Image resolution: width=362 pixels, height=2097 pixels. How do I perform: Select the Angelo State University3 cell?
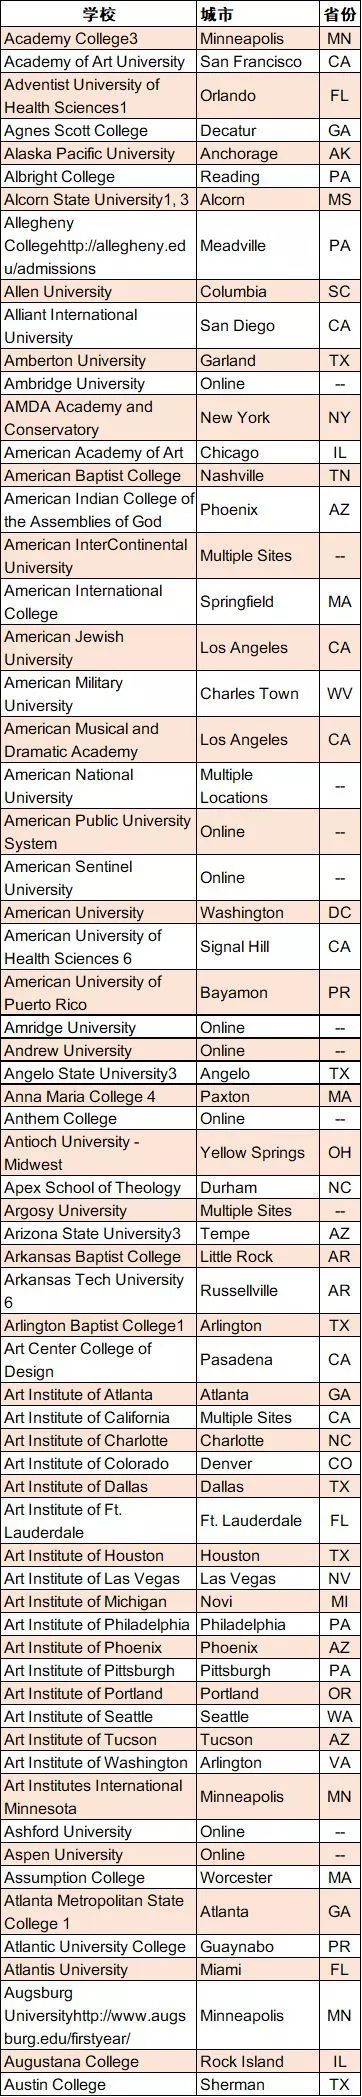[98, 1074]
